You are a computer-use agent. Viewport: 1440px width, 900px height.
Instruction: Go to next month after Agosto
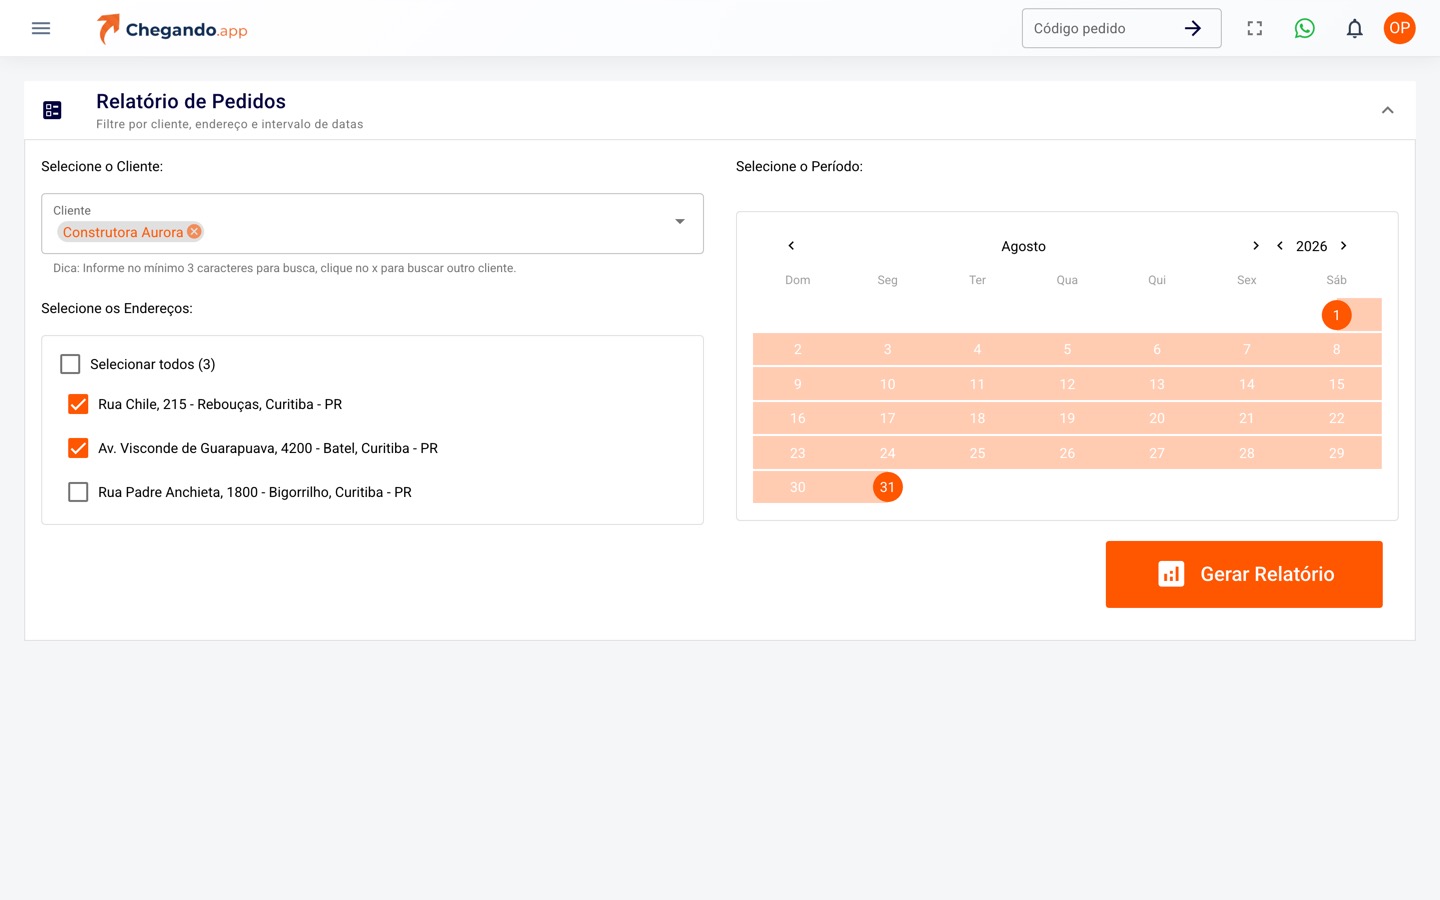click(x=1256, y=246)
